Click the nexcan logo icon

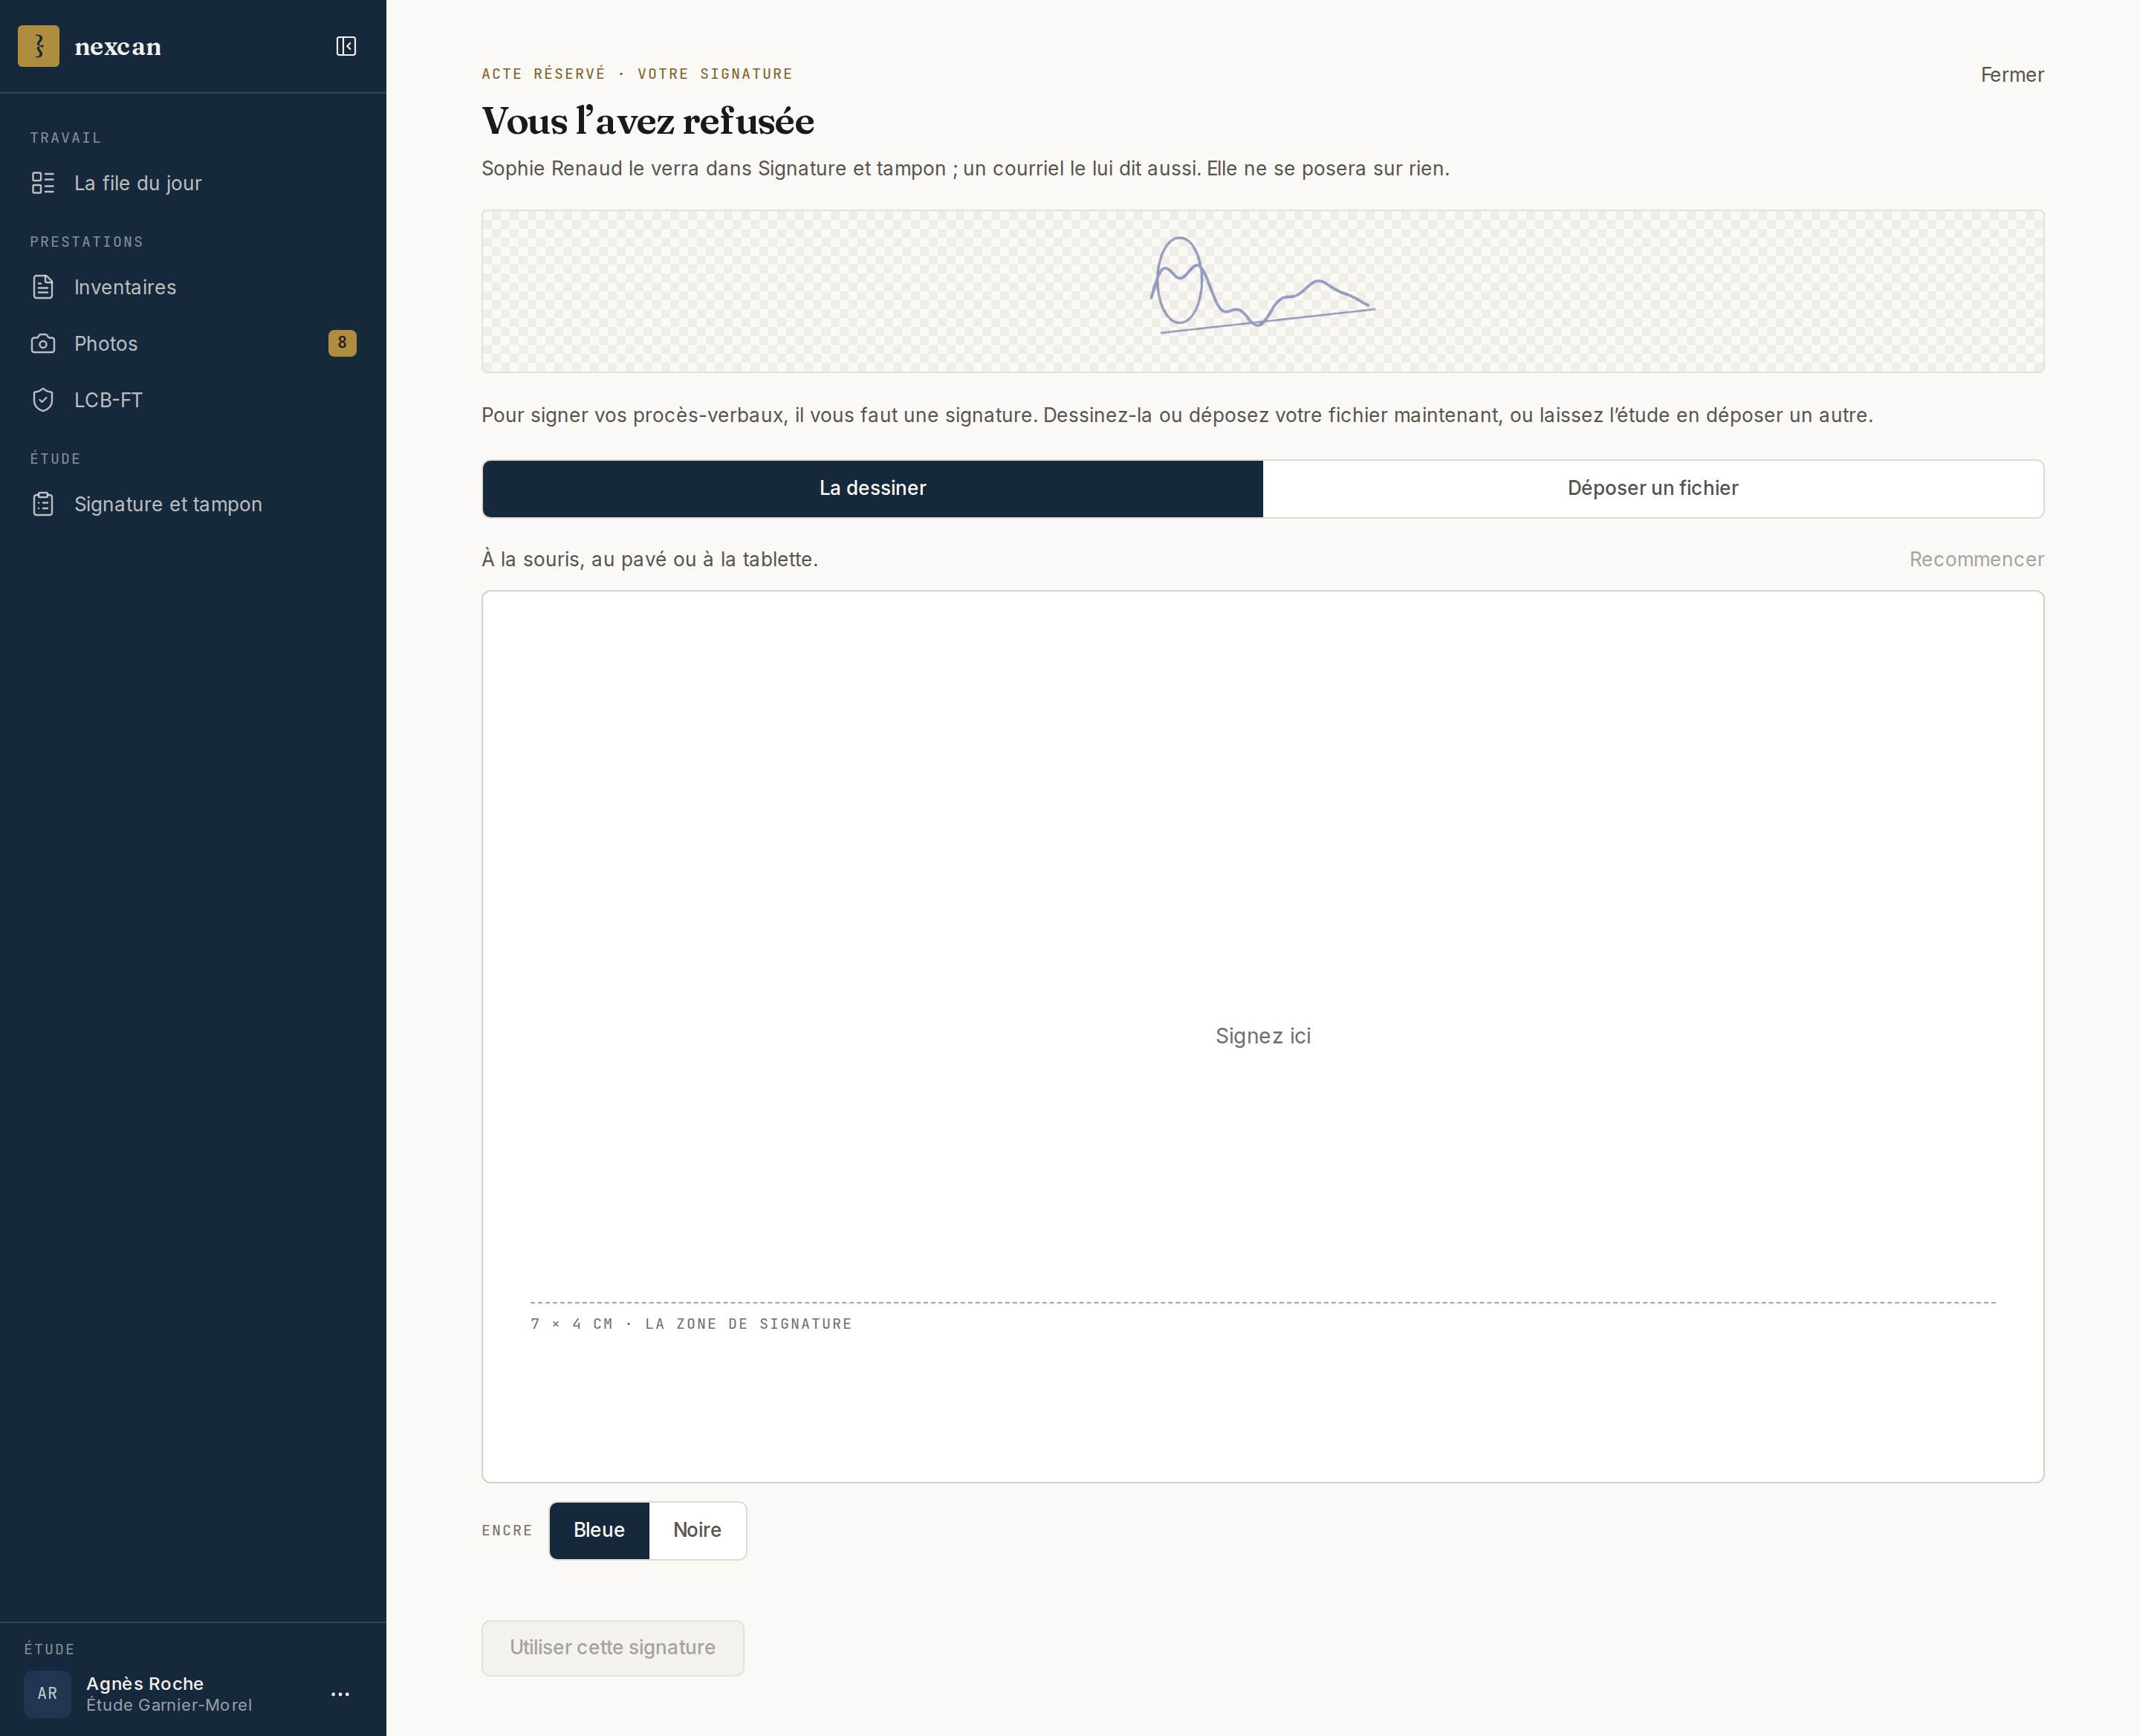click(38, 46)
